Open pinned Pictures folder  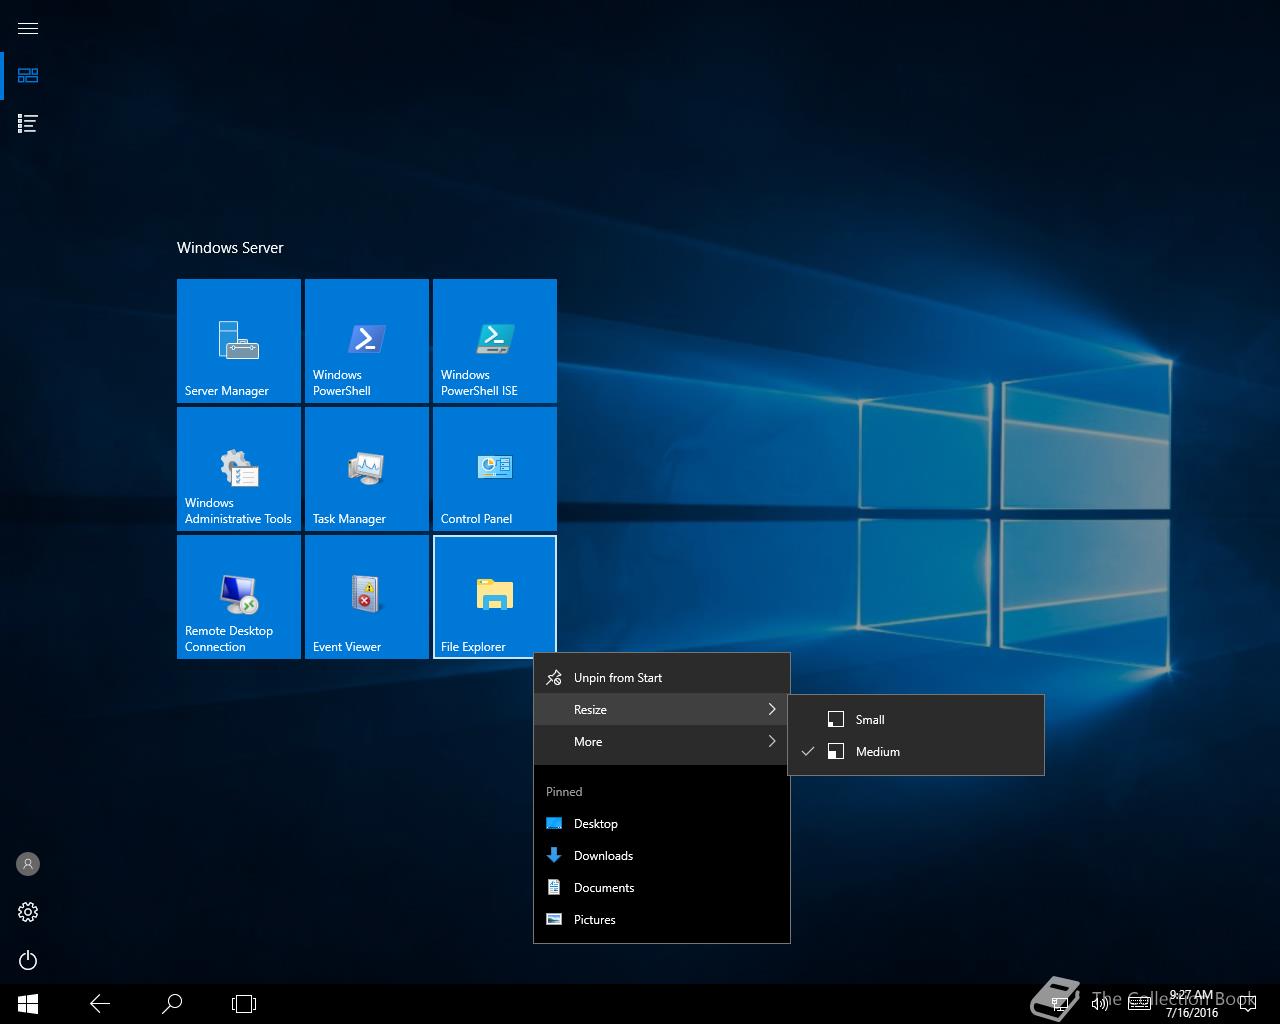click(x=662, y=920)
